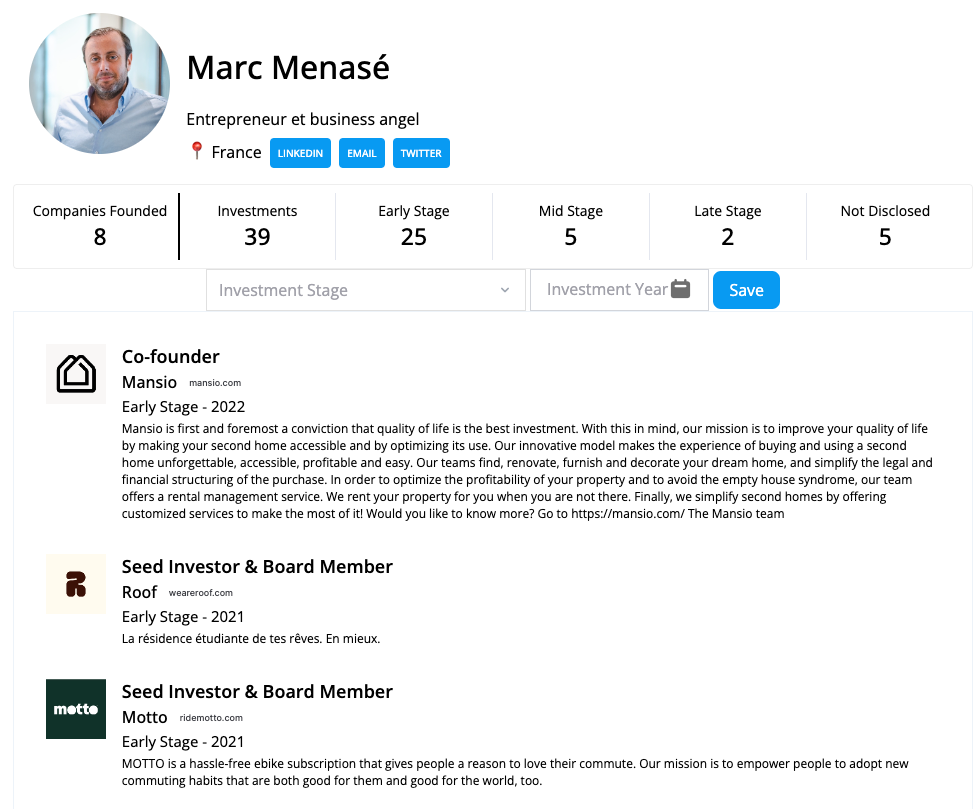
Task: Expand the Investment Stage dropdown arrow
Action: pyautogui.click(x=505, y=290)
